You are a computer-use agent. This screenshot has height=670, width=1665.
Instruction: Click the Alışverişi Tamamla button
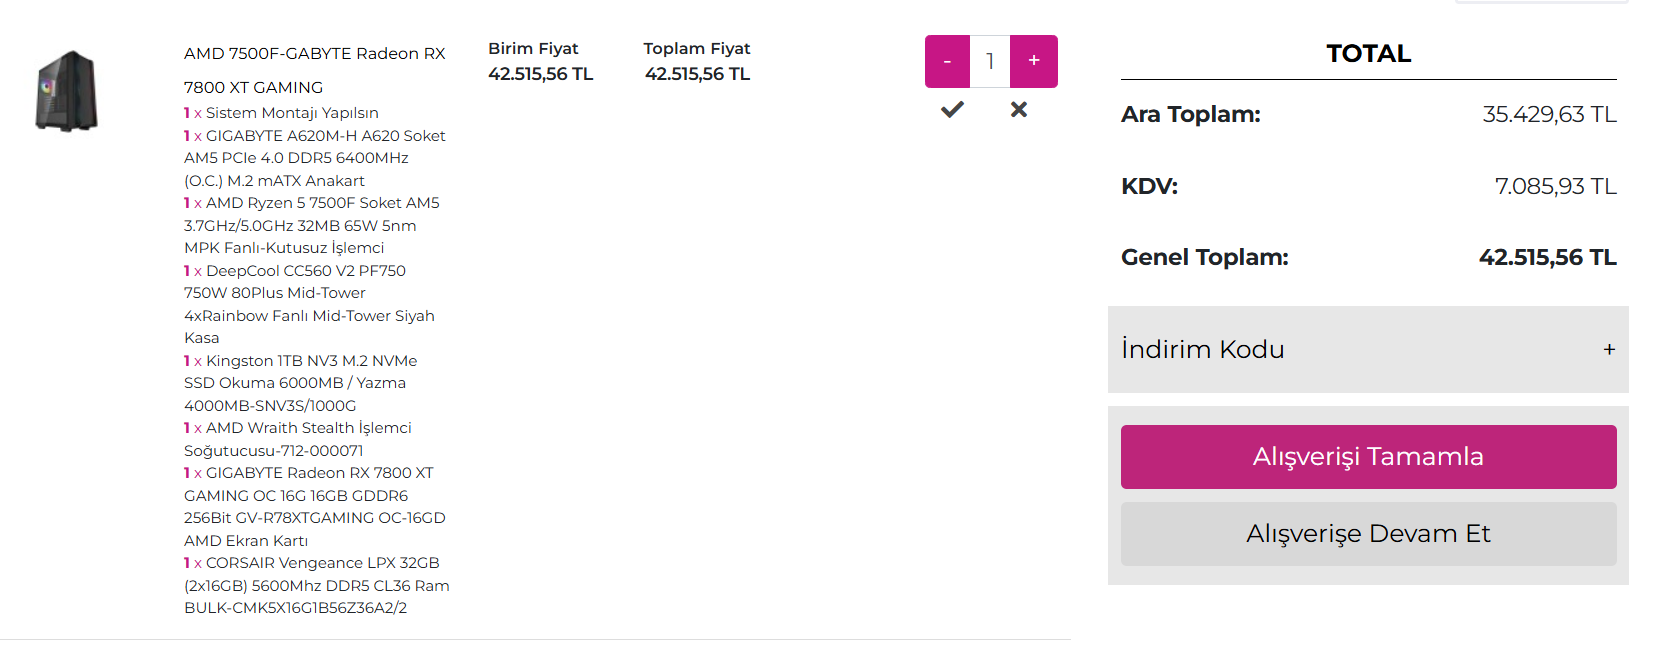point(1368,457)
